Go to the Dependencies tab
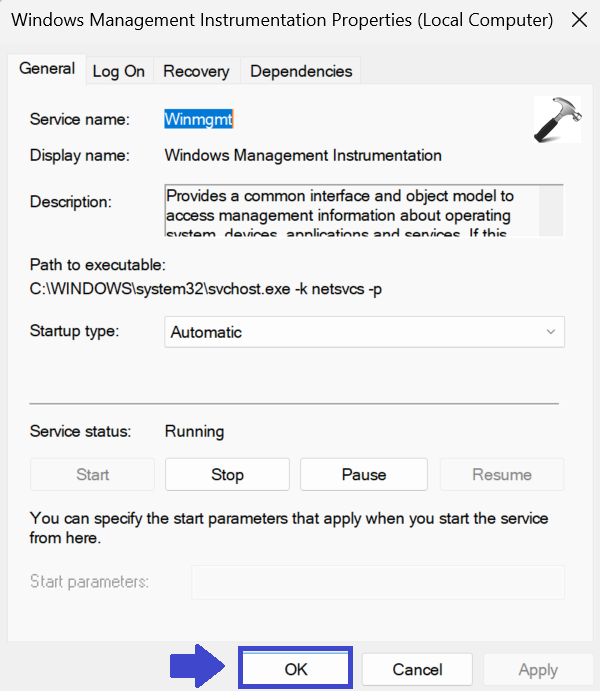Image resolution: width=600 pixels, height=691 pixels. tap(301, 71)
